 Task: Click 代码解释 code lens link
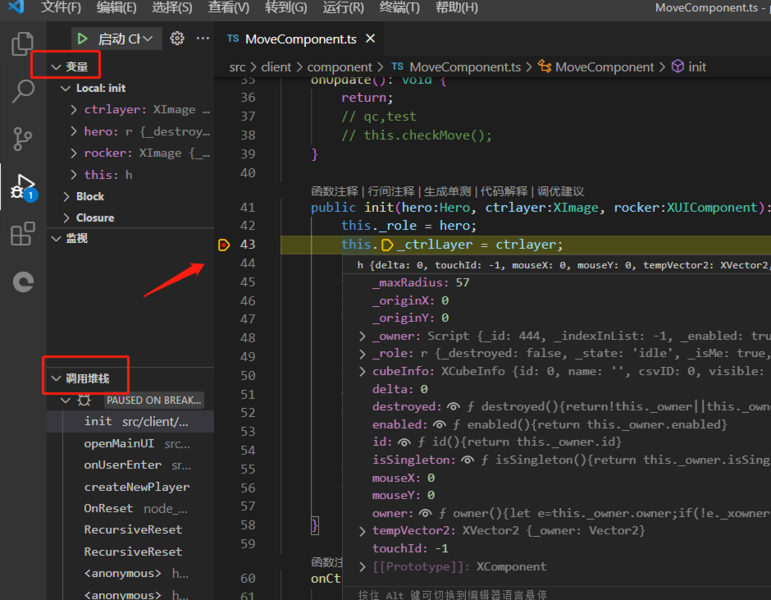[x=504, y=191]
